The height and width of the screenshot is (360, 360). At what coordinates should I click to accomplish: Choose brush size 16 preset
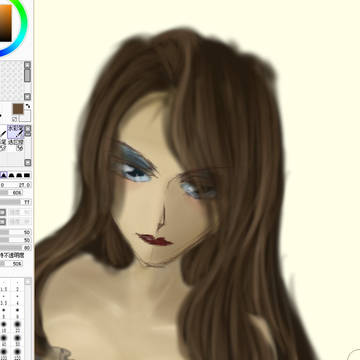pyautogui.click(x=4, y=326)
